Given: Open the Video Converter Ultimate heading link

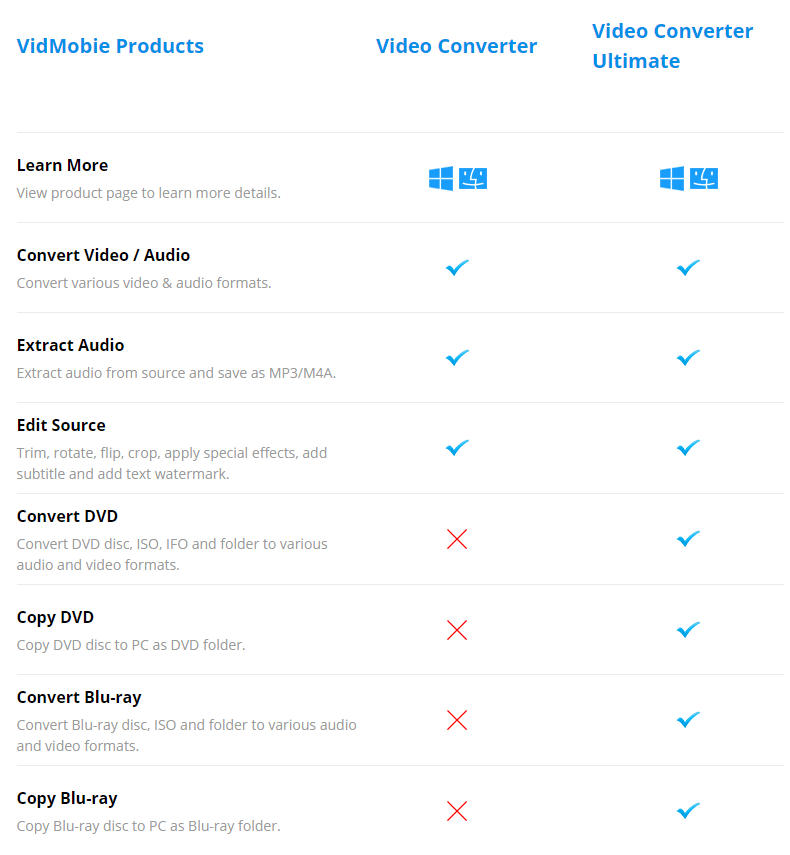Looking at the screenshot, I should pyautogui.click(x=672, y=46).
